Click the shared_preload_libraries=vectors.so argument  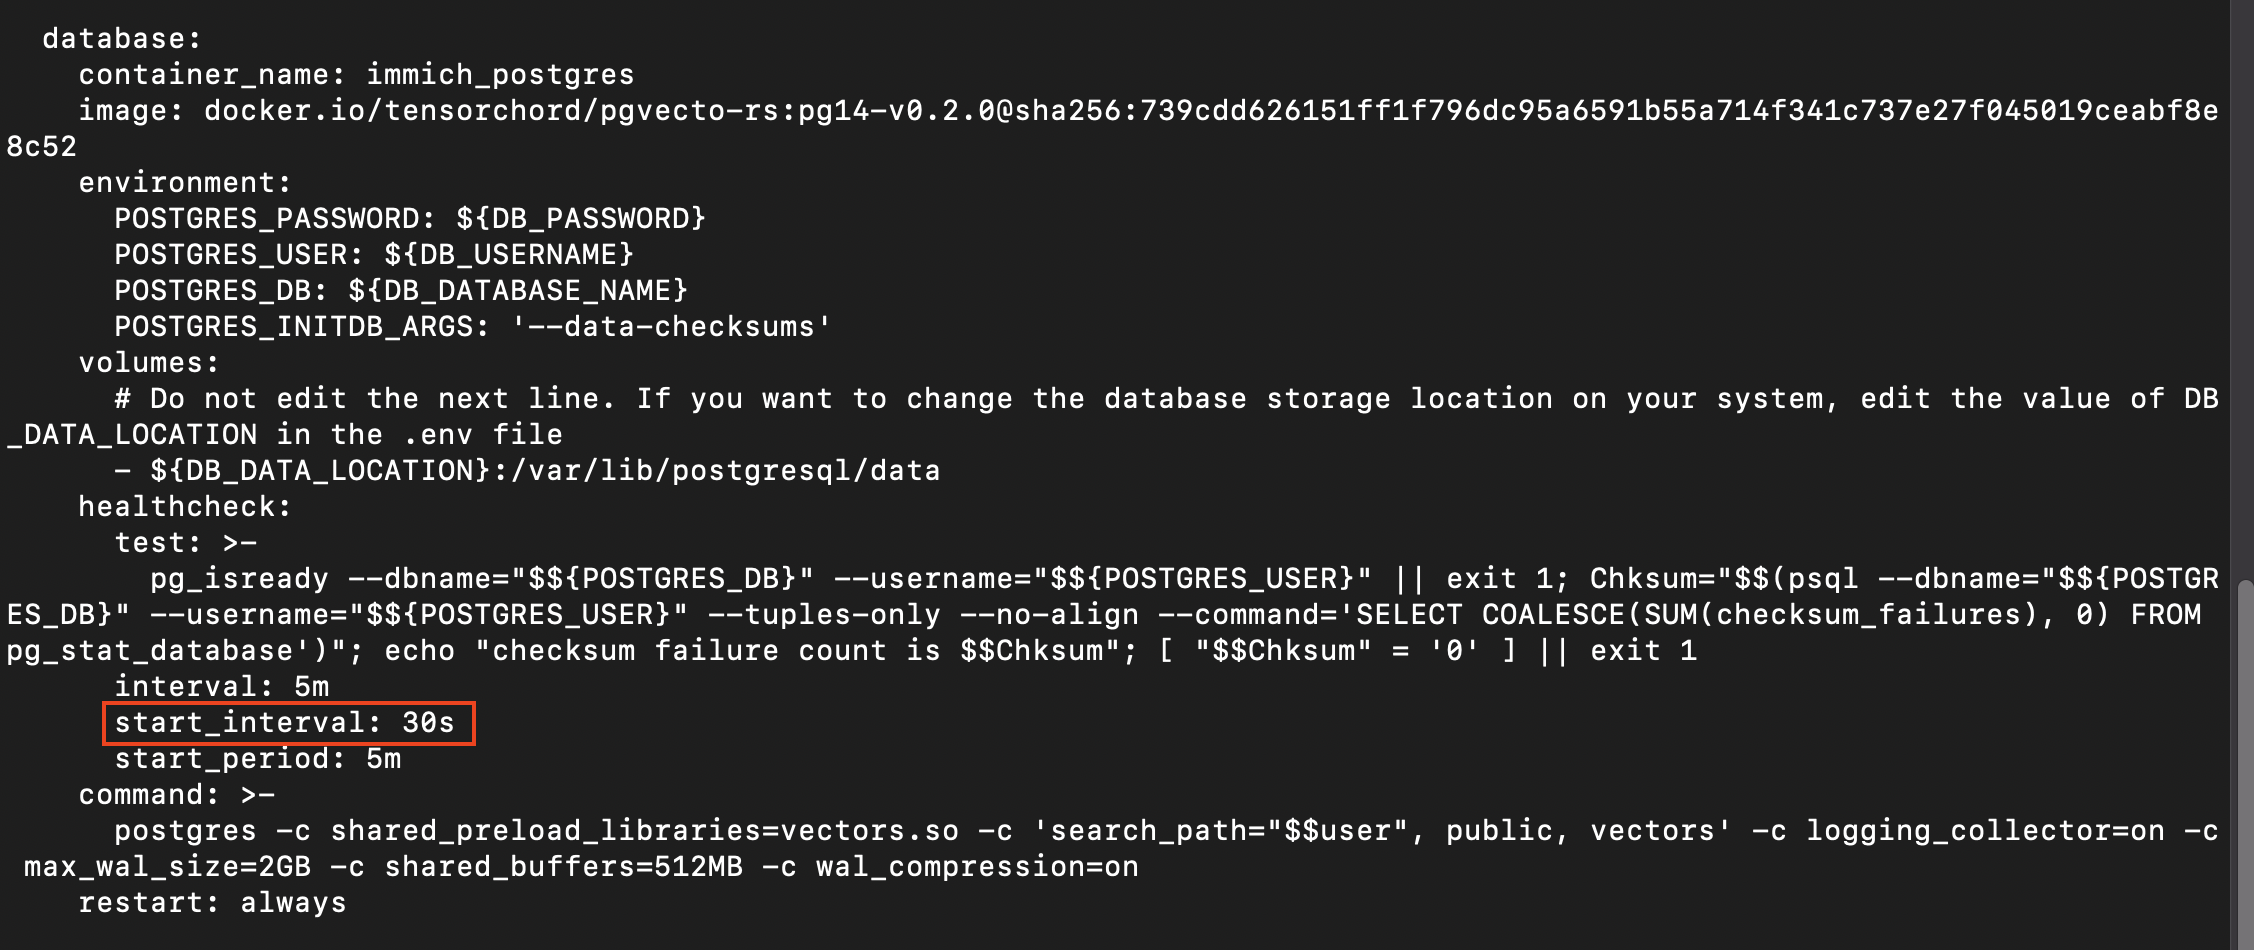point(645,831)
